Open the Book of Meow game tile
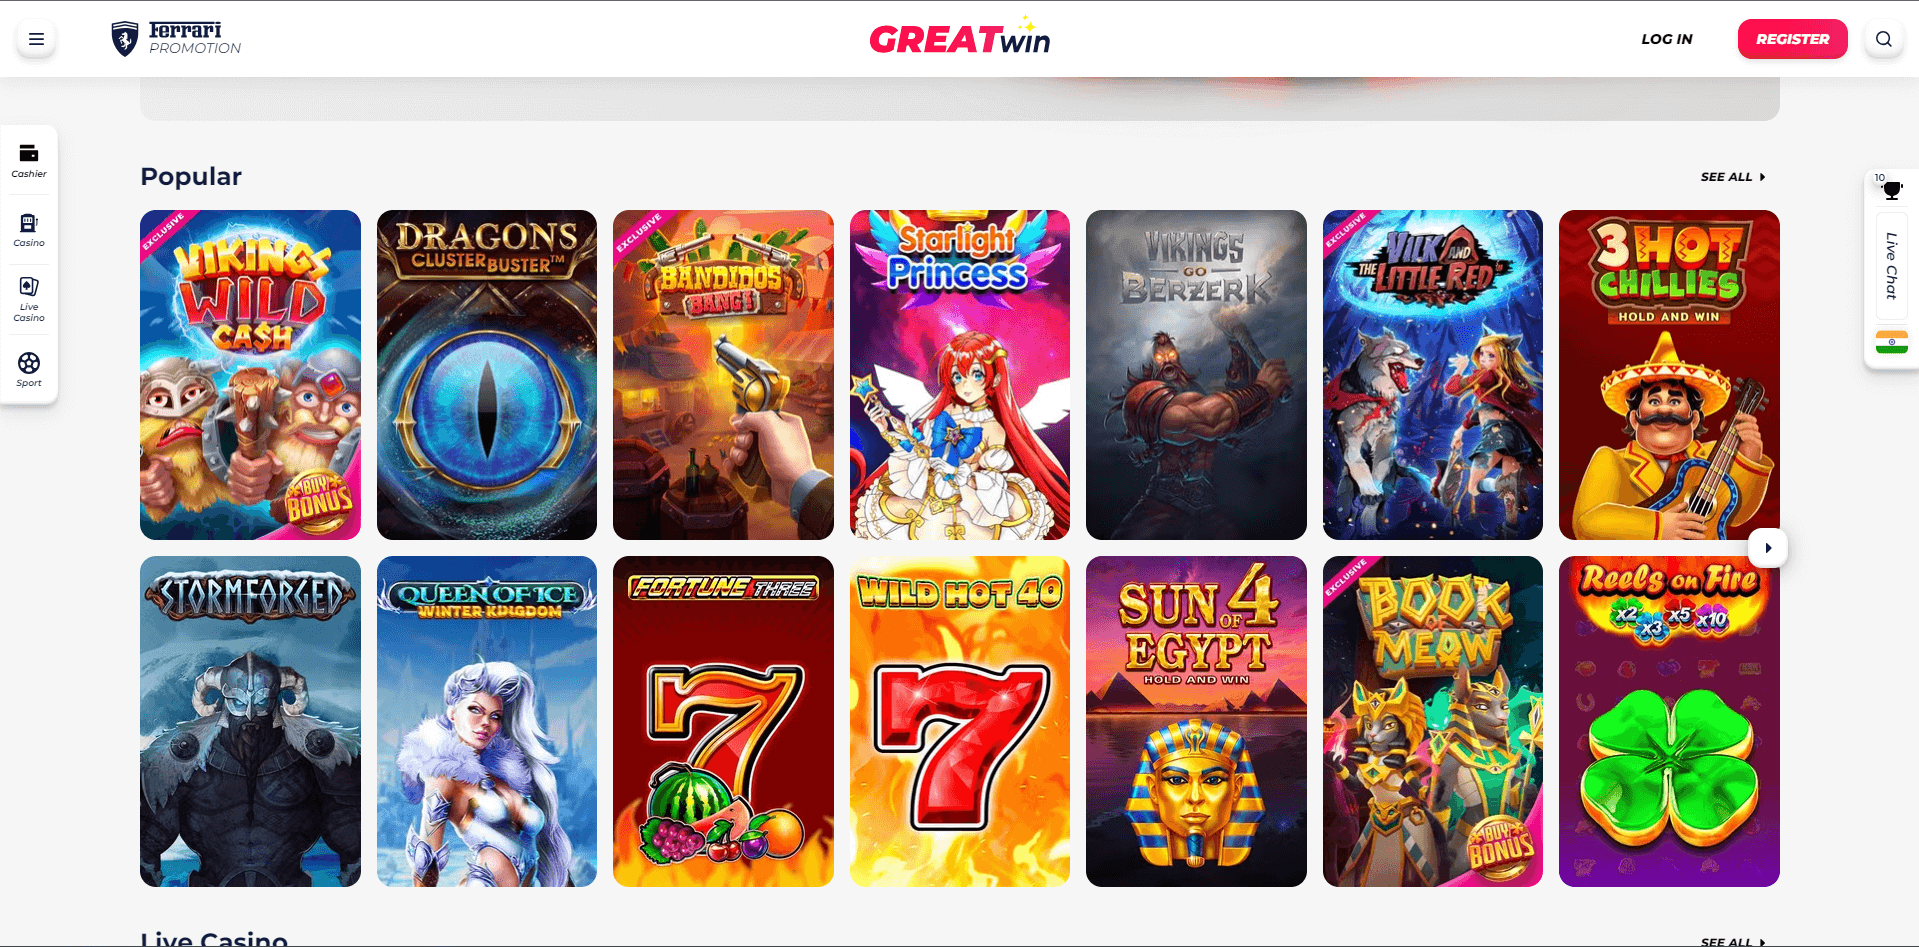 pyautogui.click(x=1432, y=721)
